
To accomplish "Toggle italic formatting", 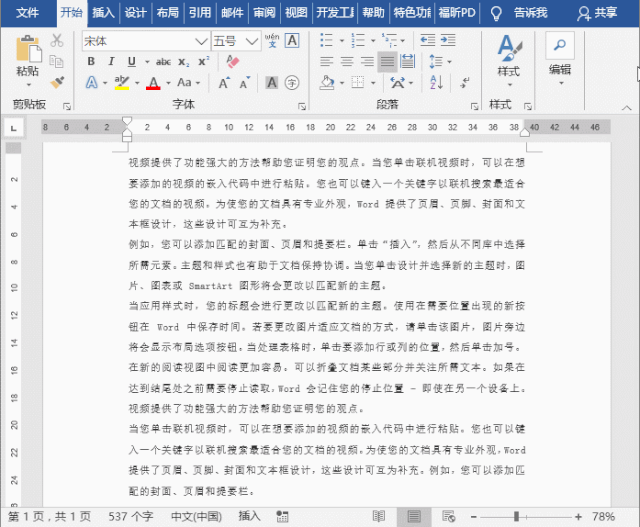I will [x=111, y=61].
